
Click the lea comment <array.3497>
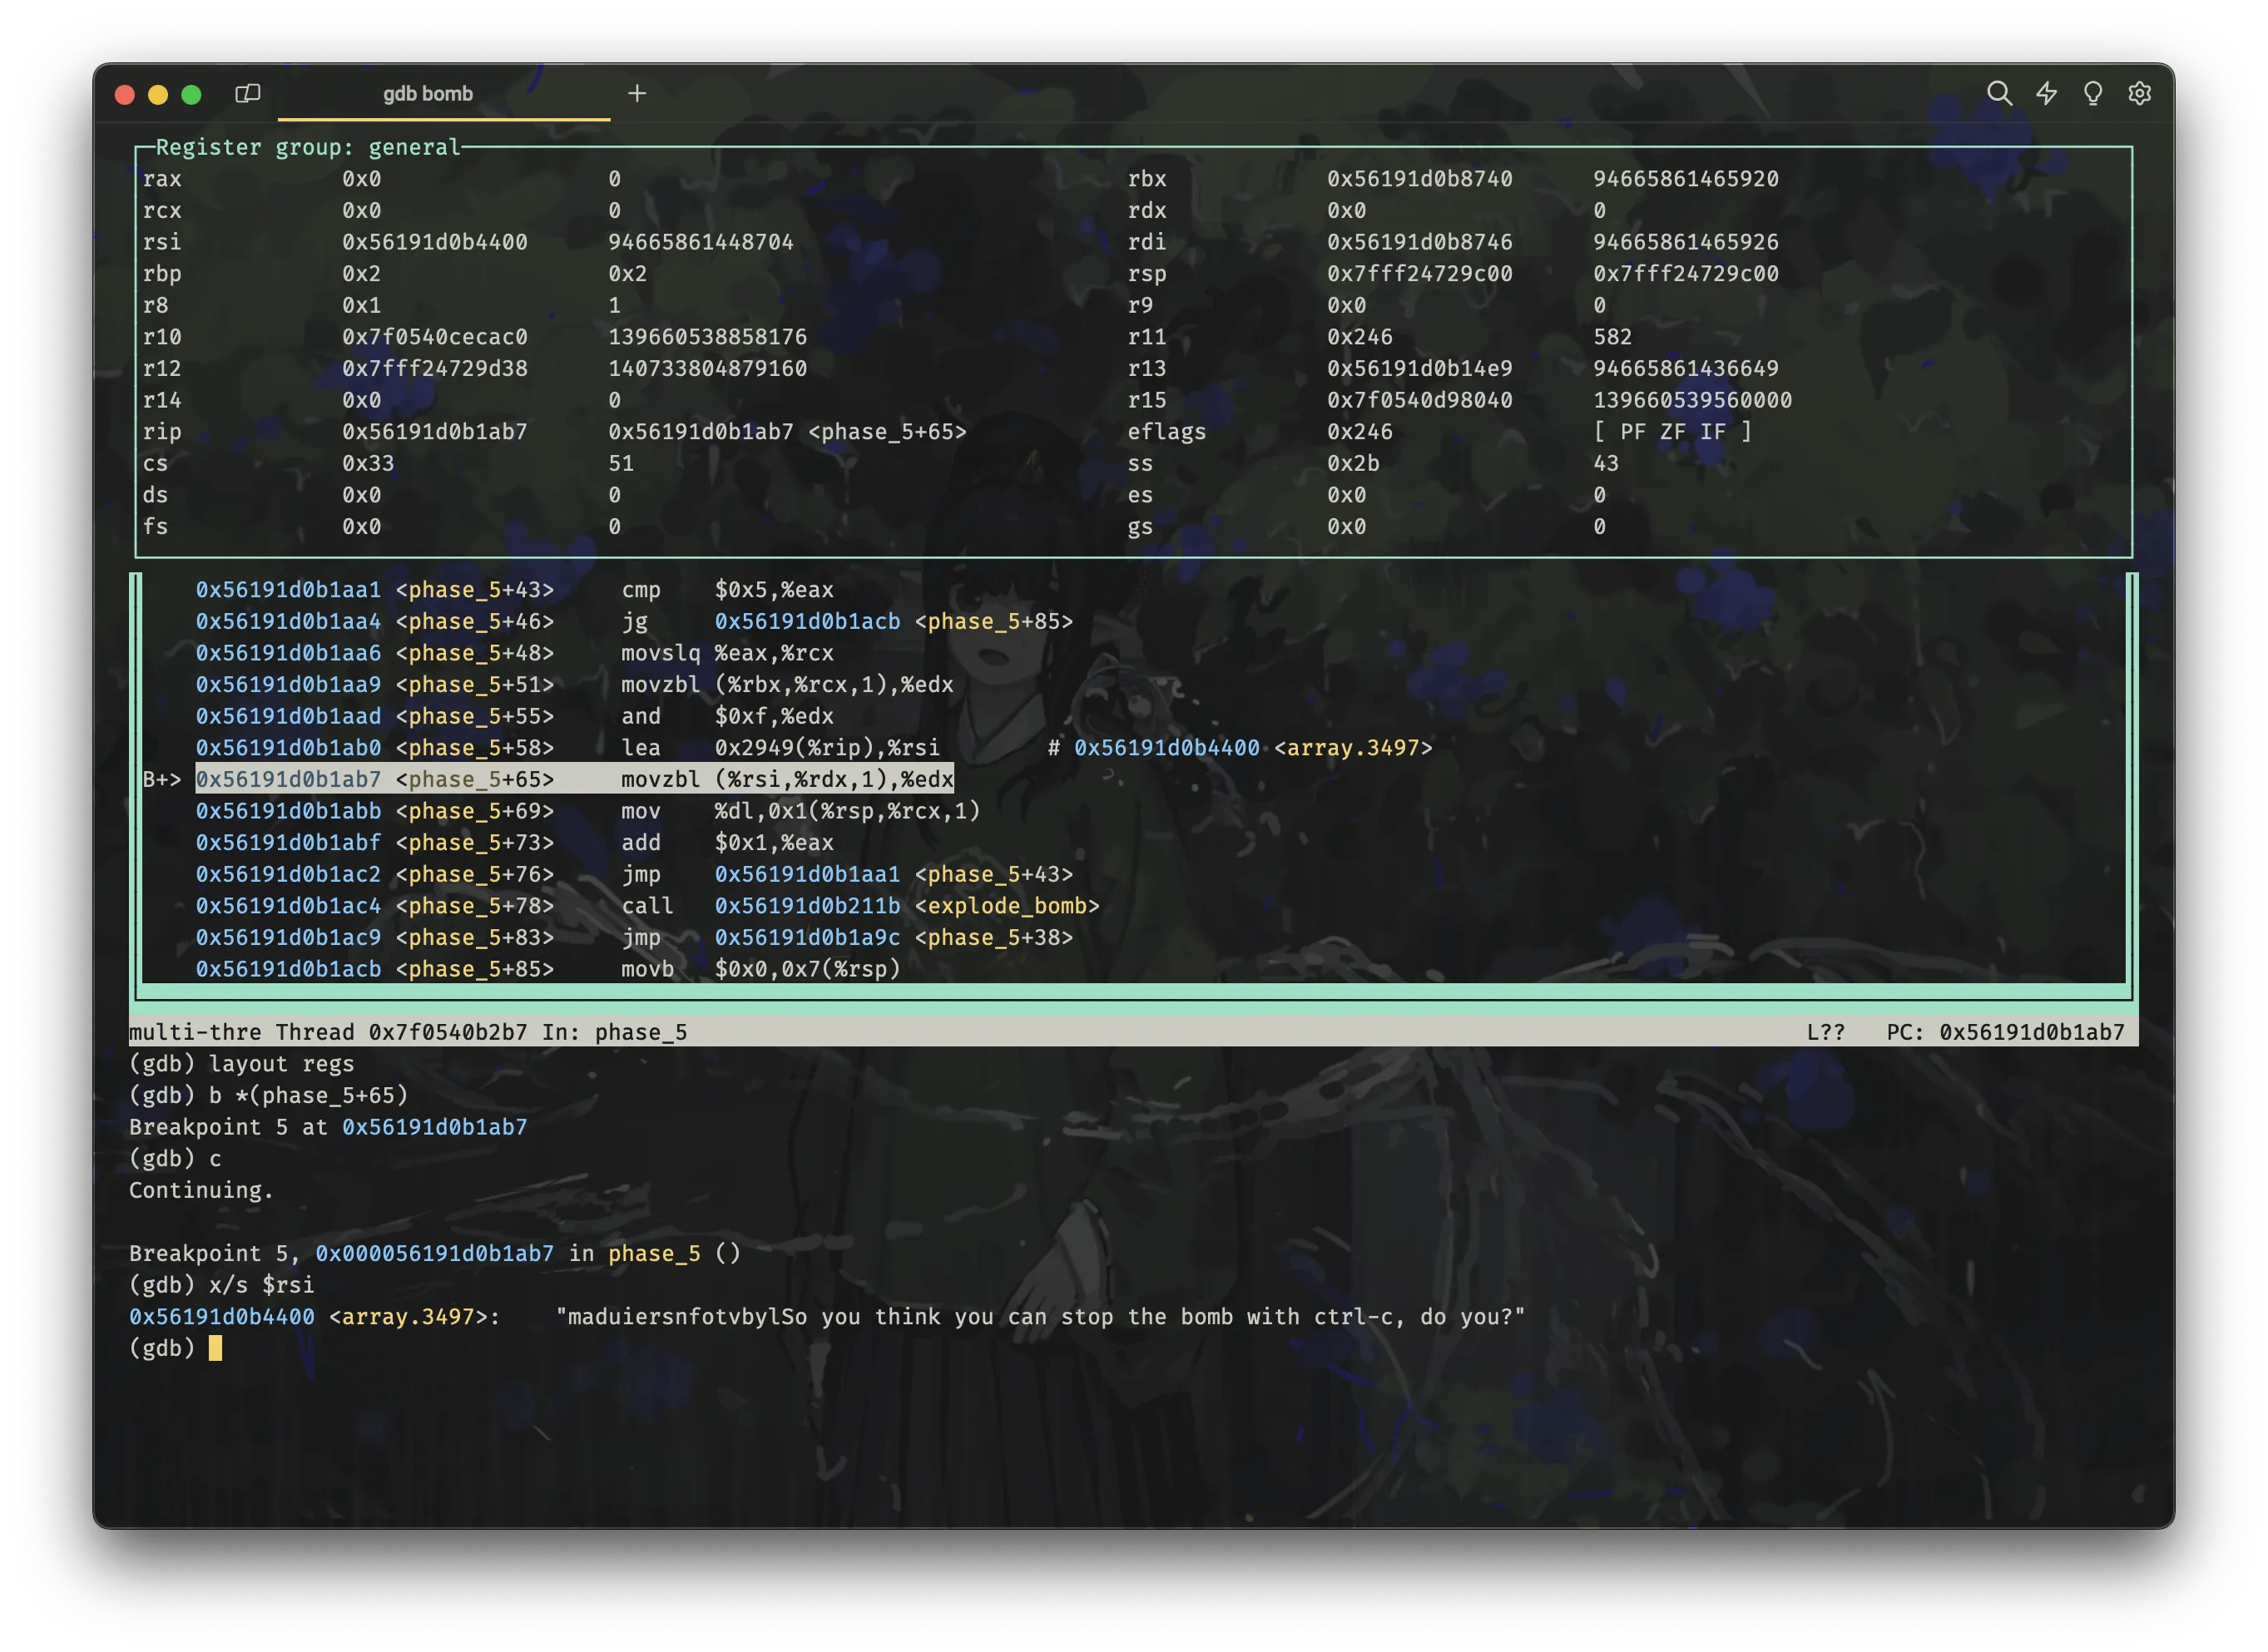coord(1352,748)
